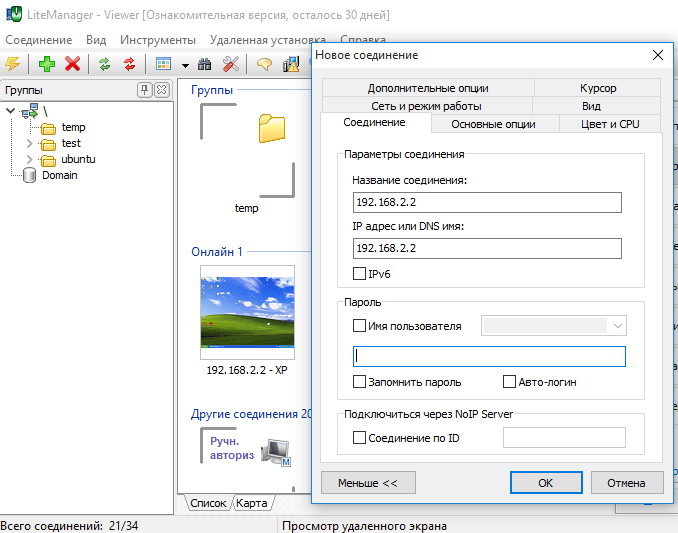Click the green arrows refresh icon
Viewport: 678px width, 533px height.
tap(104, 64)
